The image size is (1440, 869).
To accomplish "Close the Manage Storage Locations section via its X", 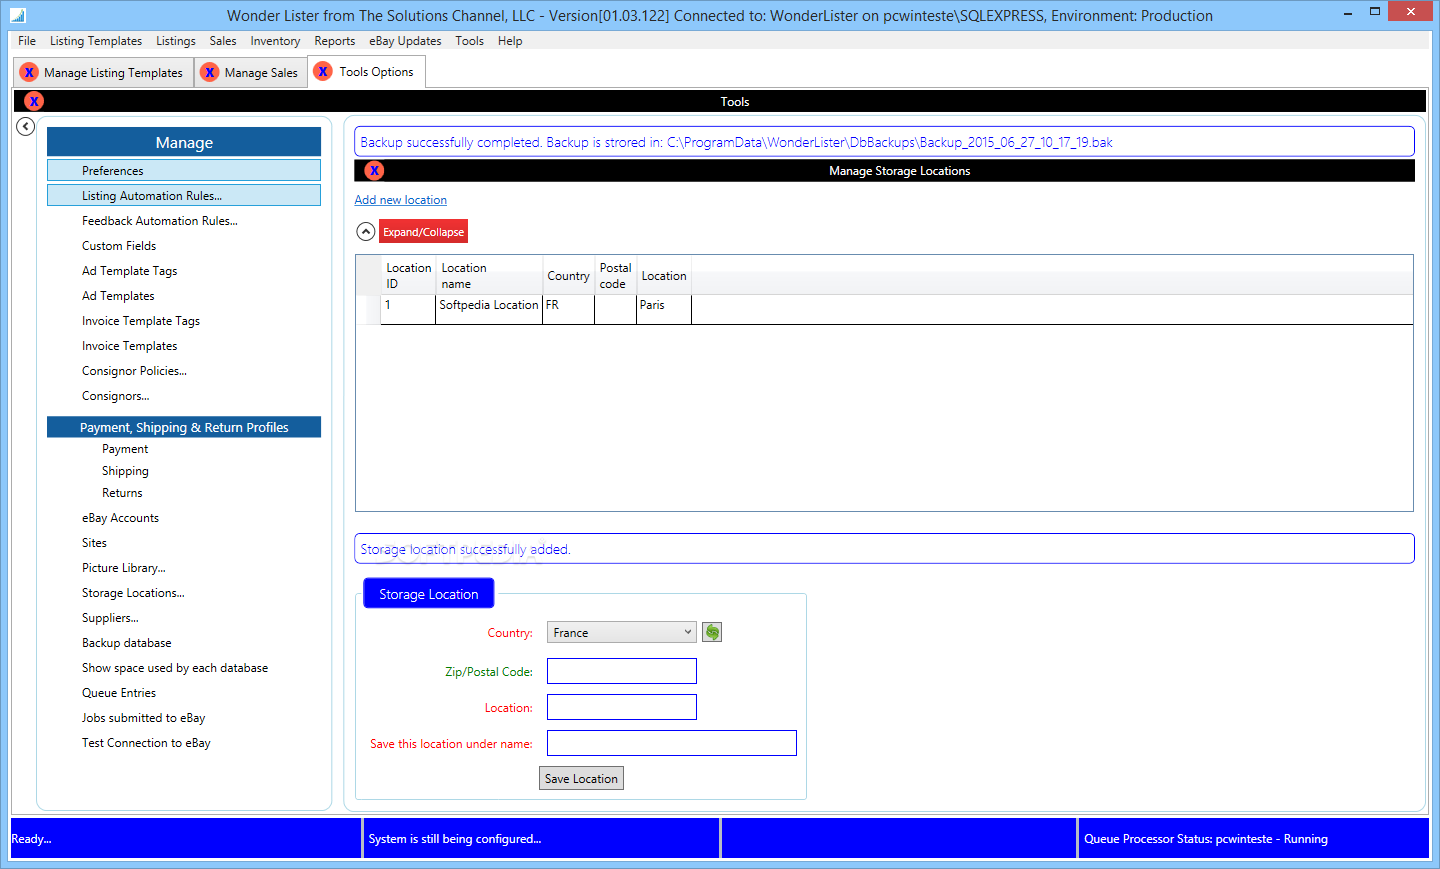I will pos(375,171).
